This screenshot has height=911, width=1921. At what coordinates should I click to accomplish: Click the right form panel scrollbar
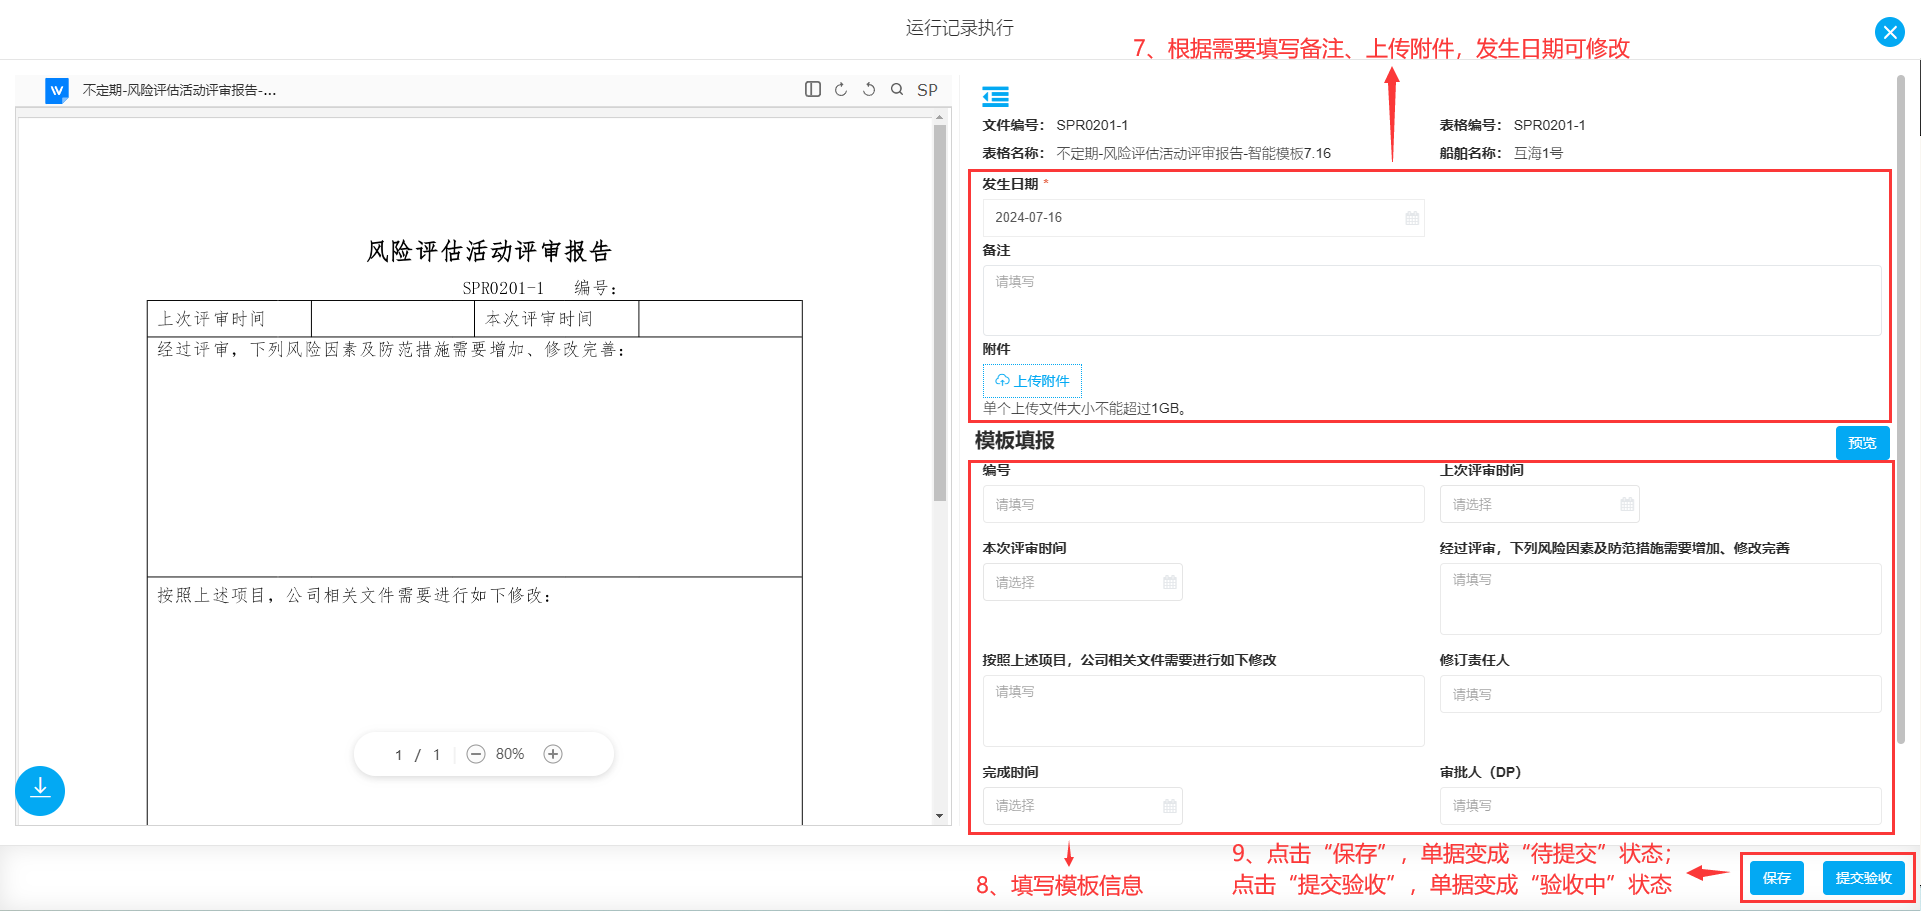(x=1900, y=410)
